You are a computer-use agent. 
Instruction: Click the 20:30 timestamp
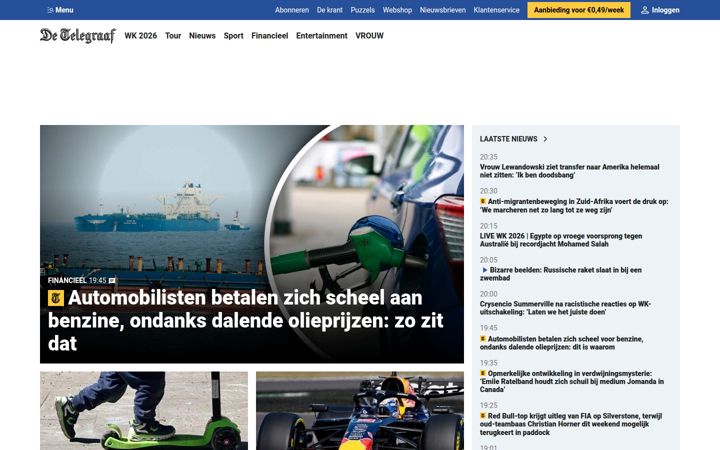[489, 191]
